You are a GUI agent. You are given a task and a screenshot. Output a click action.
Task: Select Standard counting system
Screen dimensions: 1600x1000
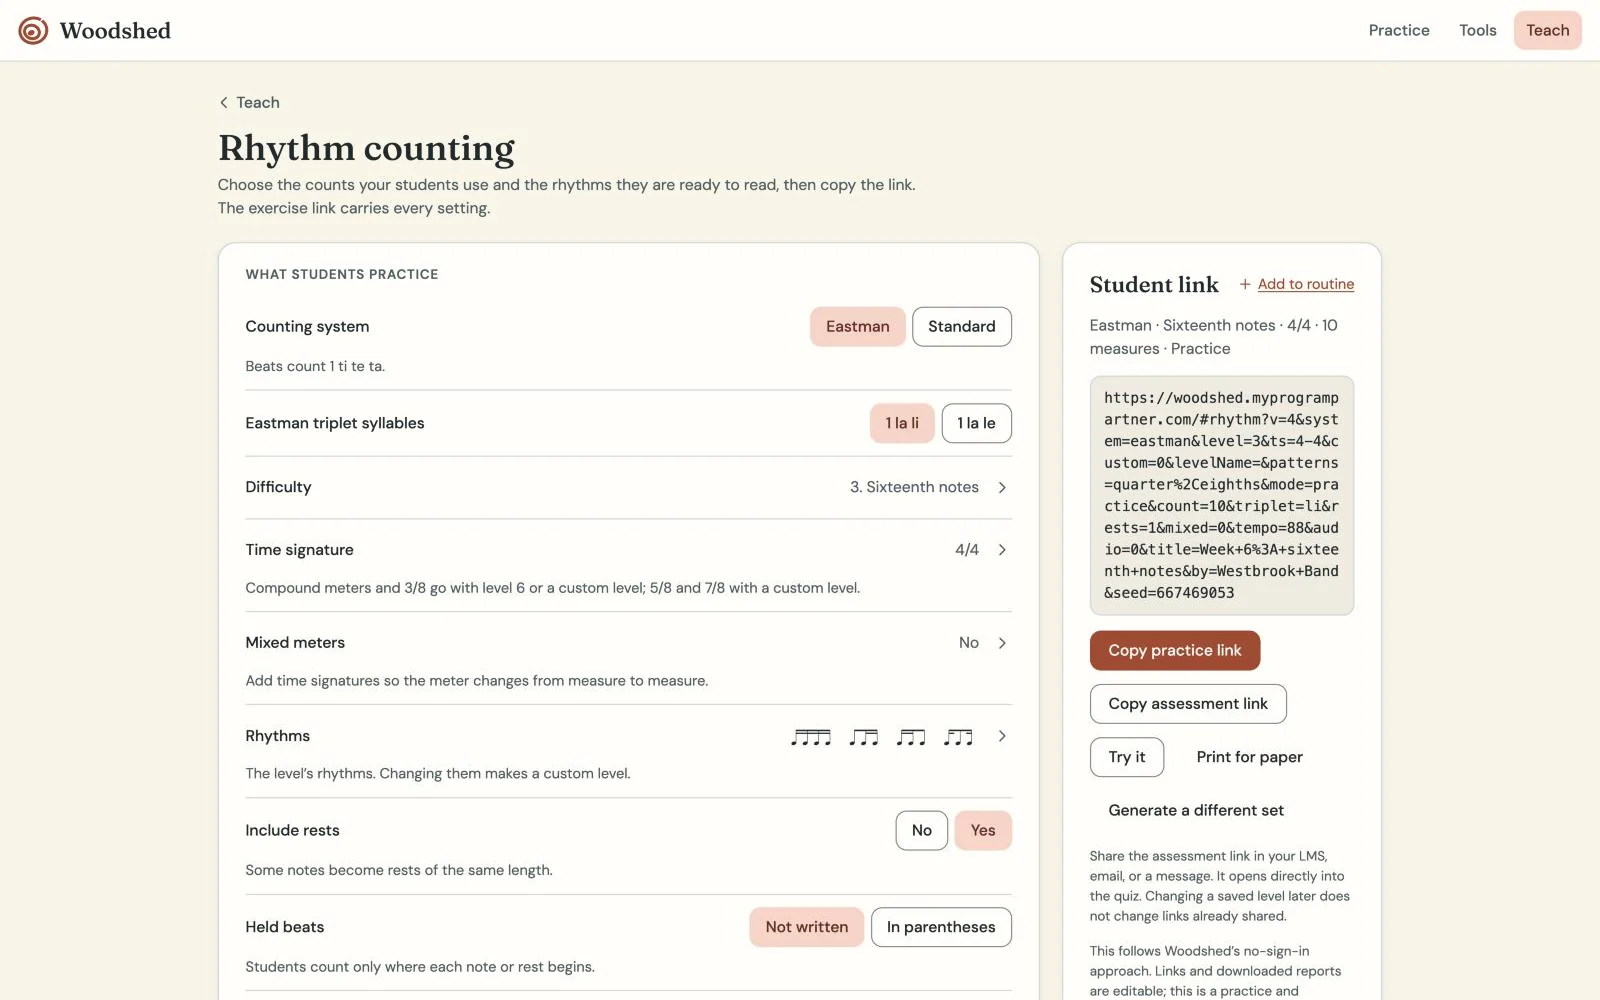tap(961, 327)
